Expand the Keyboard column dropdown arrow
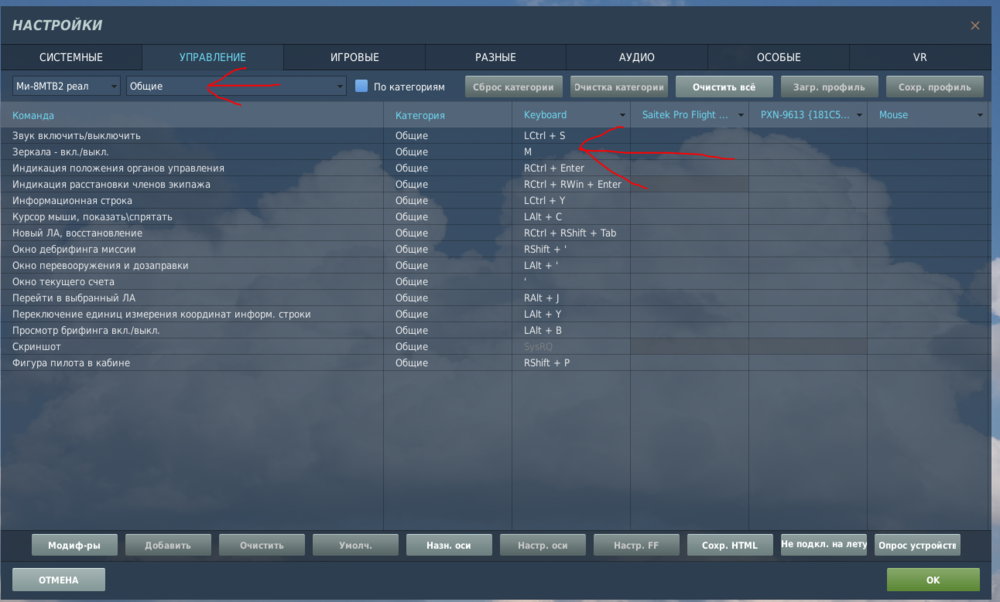 622,115
